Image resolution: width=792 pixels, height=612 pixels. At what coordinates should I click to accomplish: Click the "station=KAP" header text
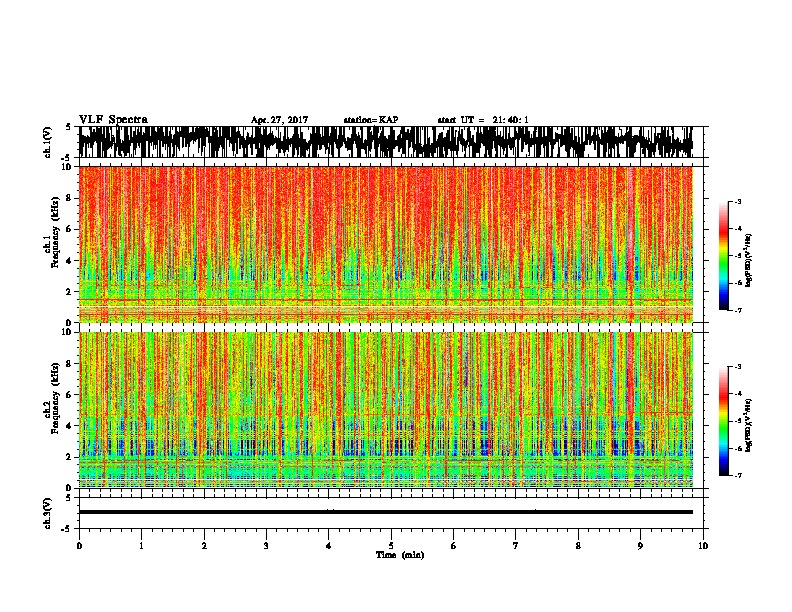pos(371,120)
